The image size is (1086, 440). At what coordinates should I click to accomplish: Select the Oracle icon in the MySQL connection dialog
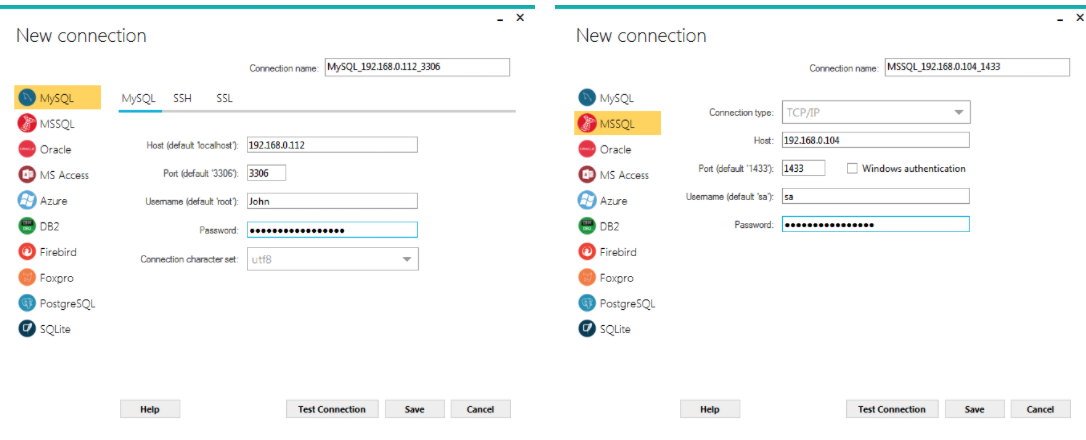27,149
